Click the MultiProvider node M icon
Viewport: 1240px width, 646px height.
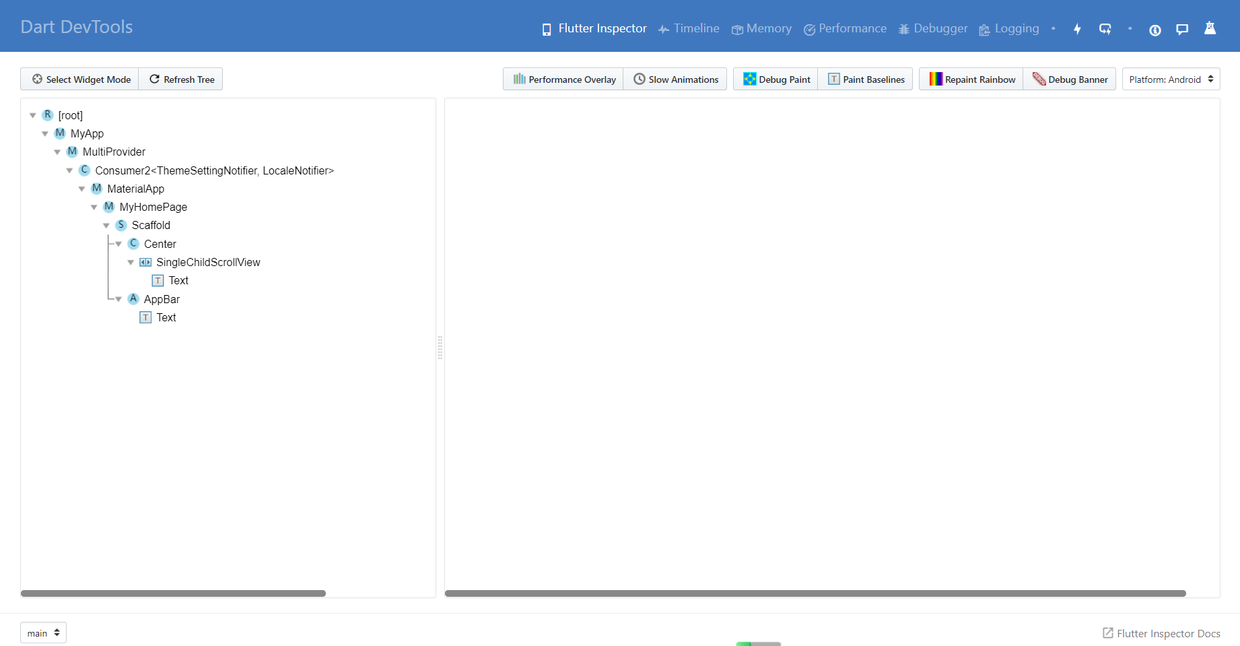point(72,152)
